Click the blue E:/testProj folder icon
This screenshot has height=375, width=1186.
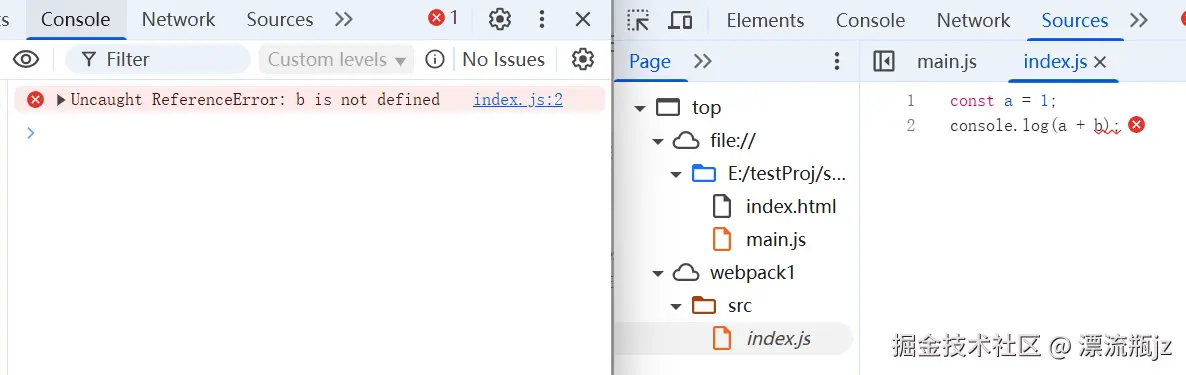(x=704, y=174)
